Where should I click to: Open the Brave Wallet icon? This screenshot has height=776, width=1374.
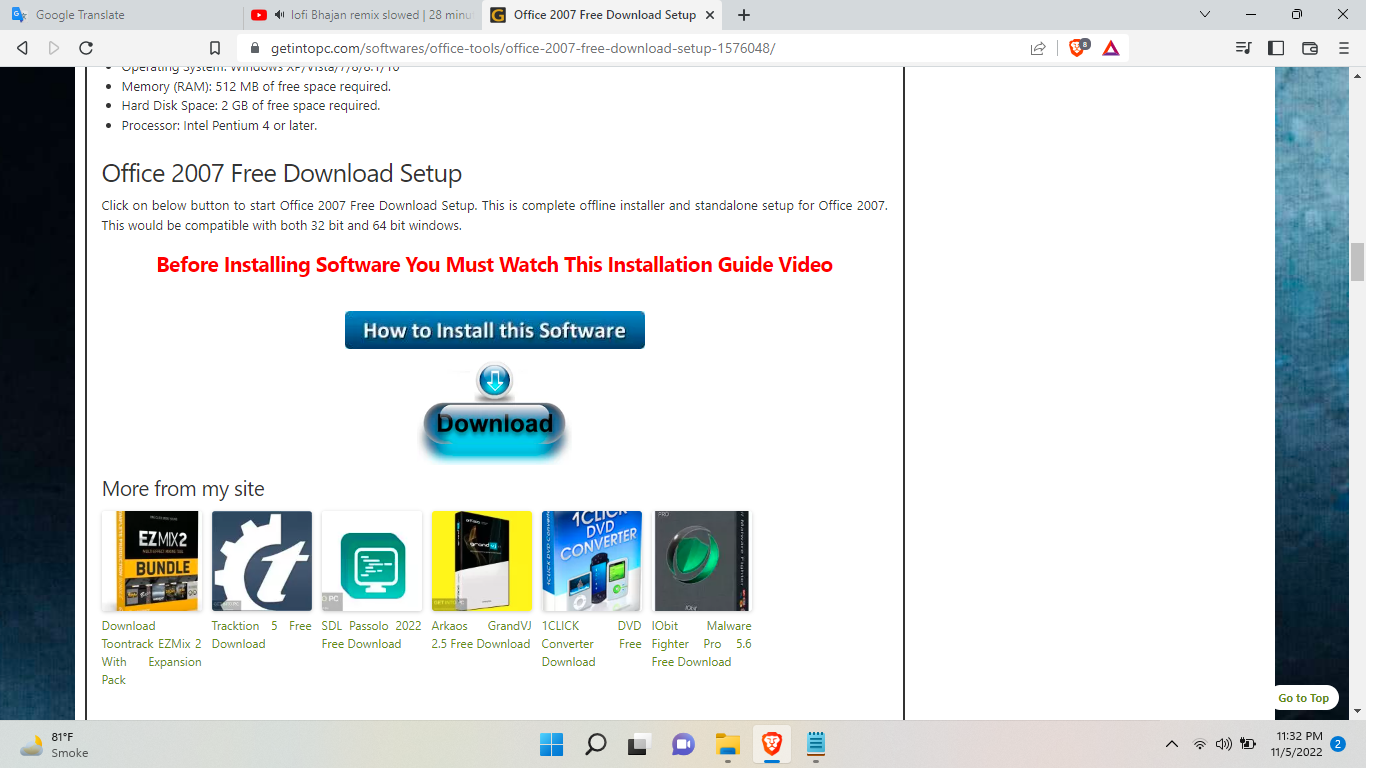point(1310,48)
